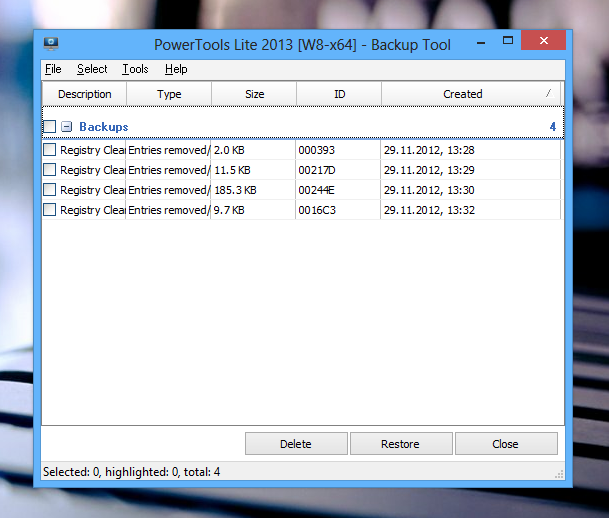Click the Restore button
The image size is (609, 518).
(x=401, y=443)
